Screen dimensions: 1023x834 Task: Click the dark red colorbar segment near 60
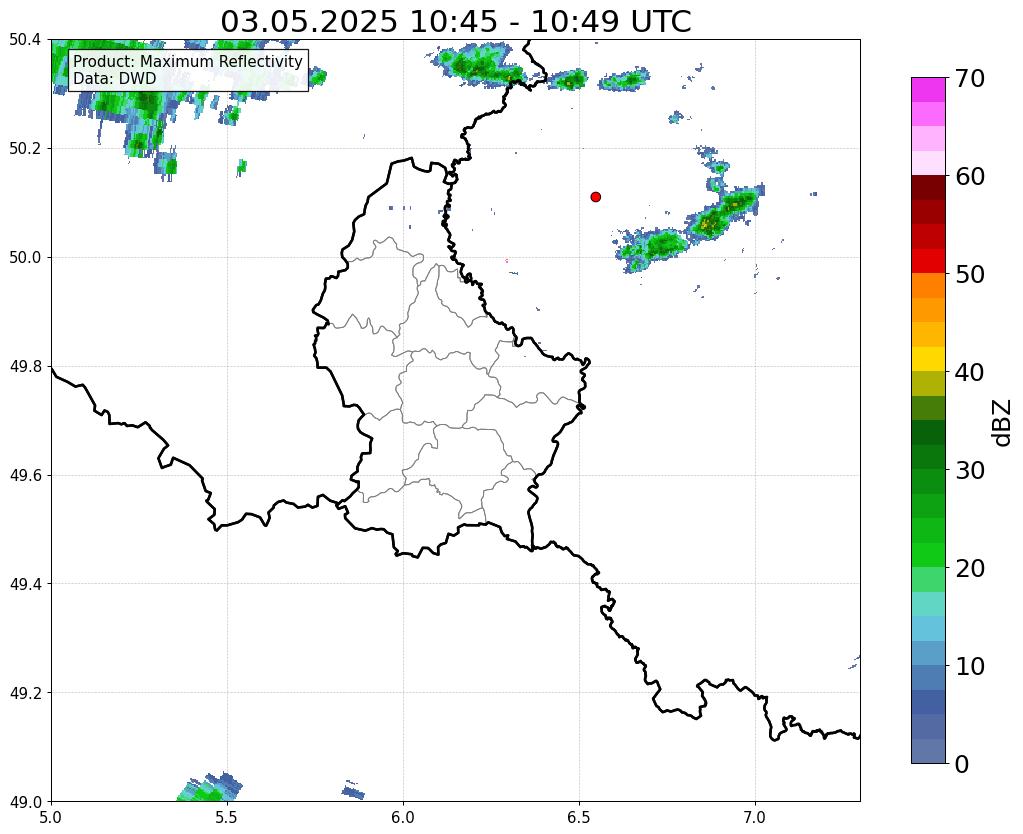[928, 188]
